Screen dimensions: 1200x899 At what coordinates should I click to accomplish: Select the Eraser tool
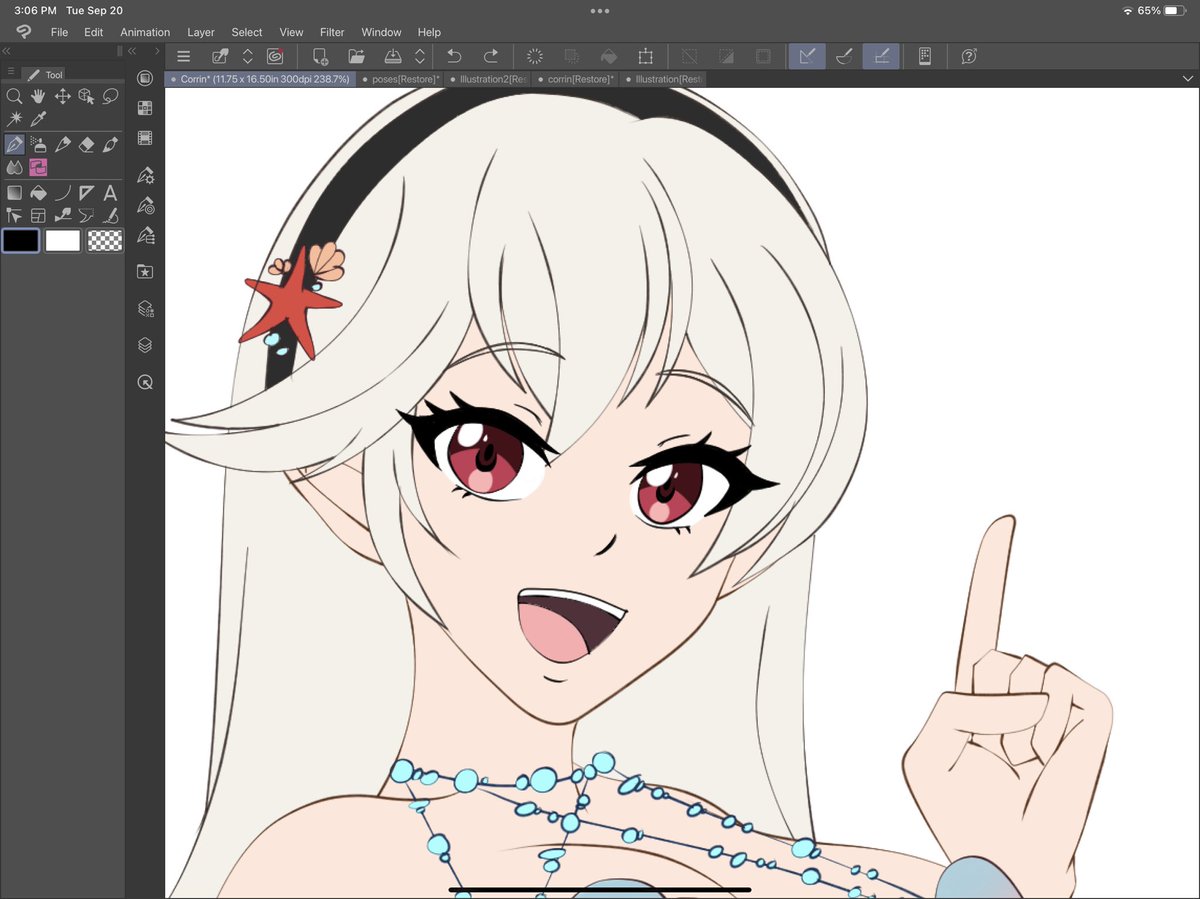click(86, 145)
